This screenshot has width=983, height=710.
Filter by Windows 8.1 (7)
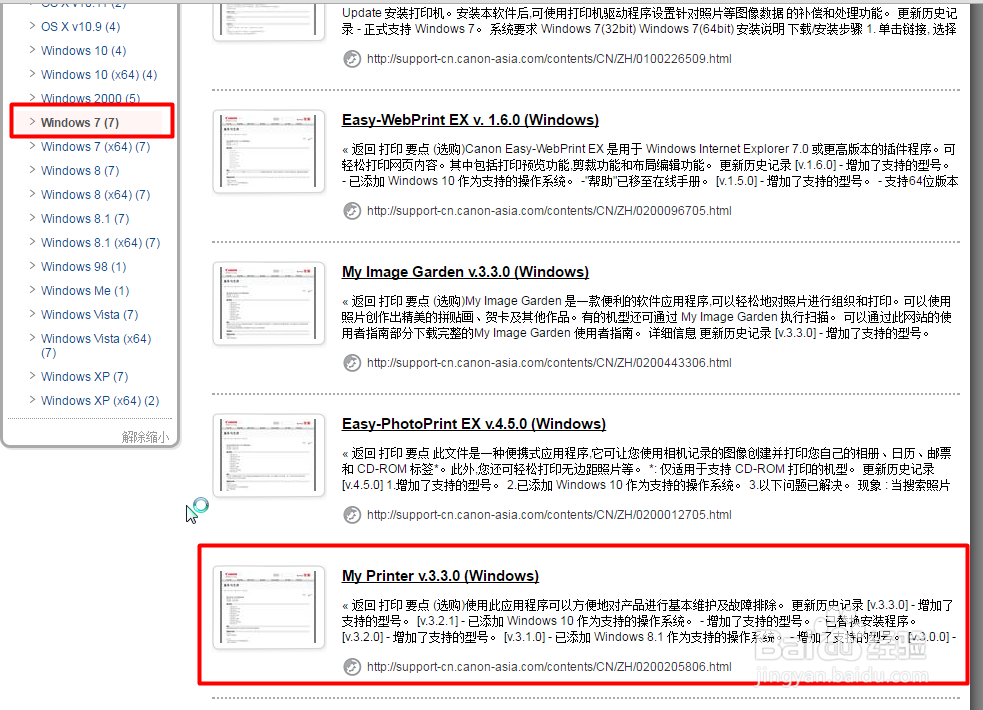[85, 219]
